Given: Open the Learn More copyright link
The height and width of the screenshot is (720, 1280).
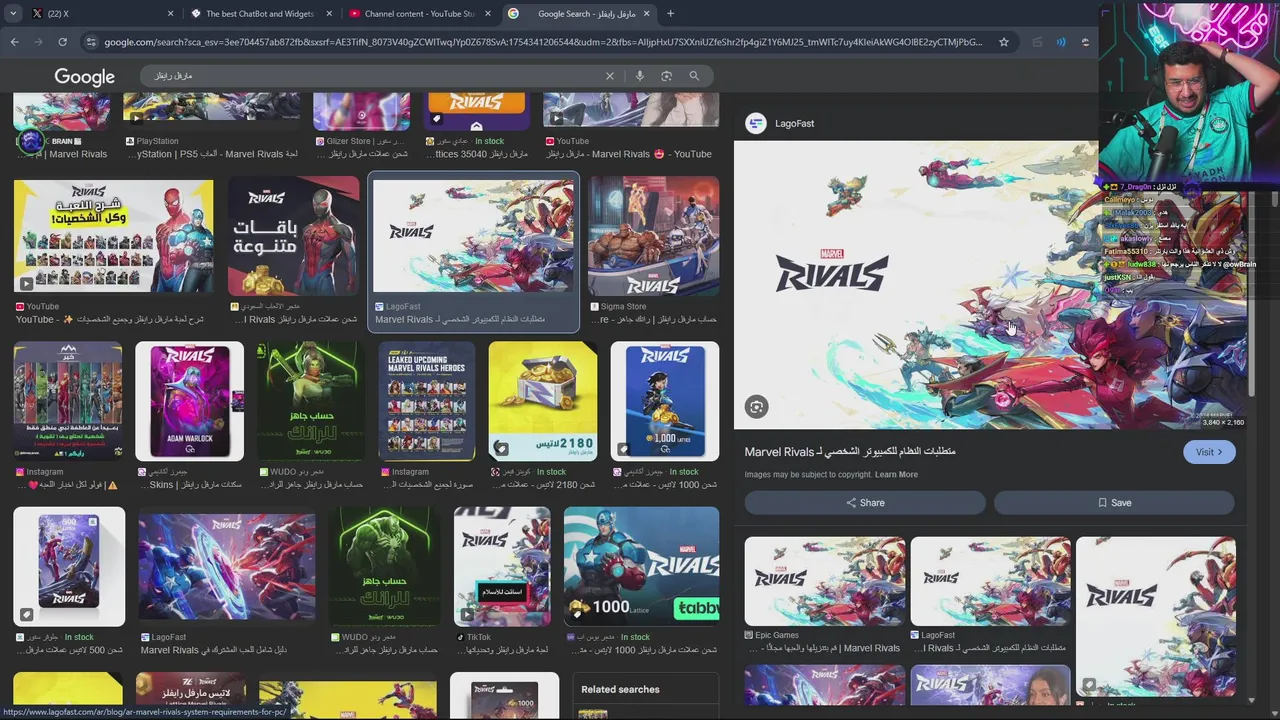Looking at the screenshot, I should 896,475.
